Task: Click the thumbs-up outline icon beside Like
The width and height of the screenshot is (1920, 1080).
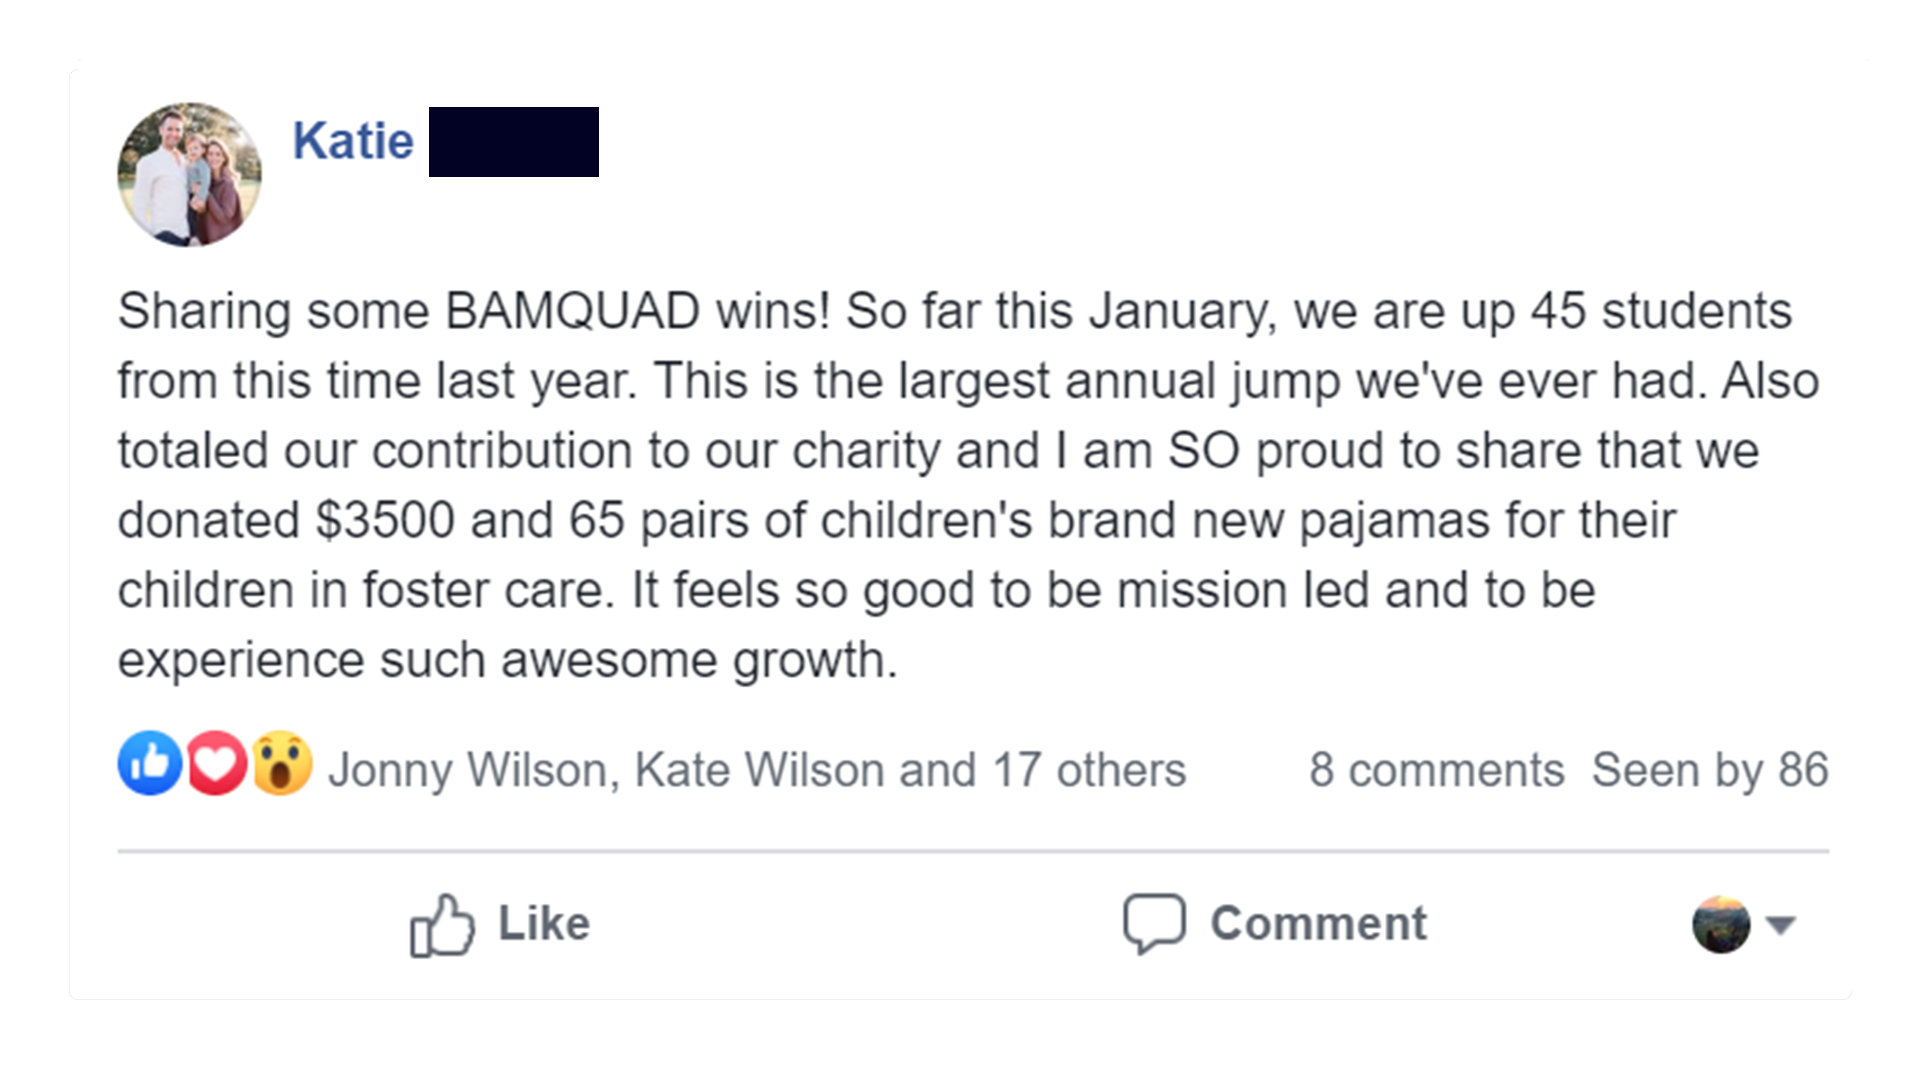Action: click(441, 925)
